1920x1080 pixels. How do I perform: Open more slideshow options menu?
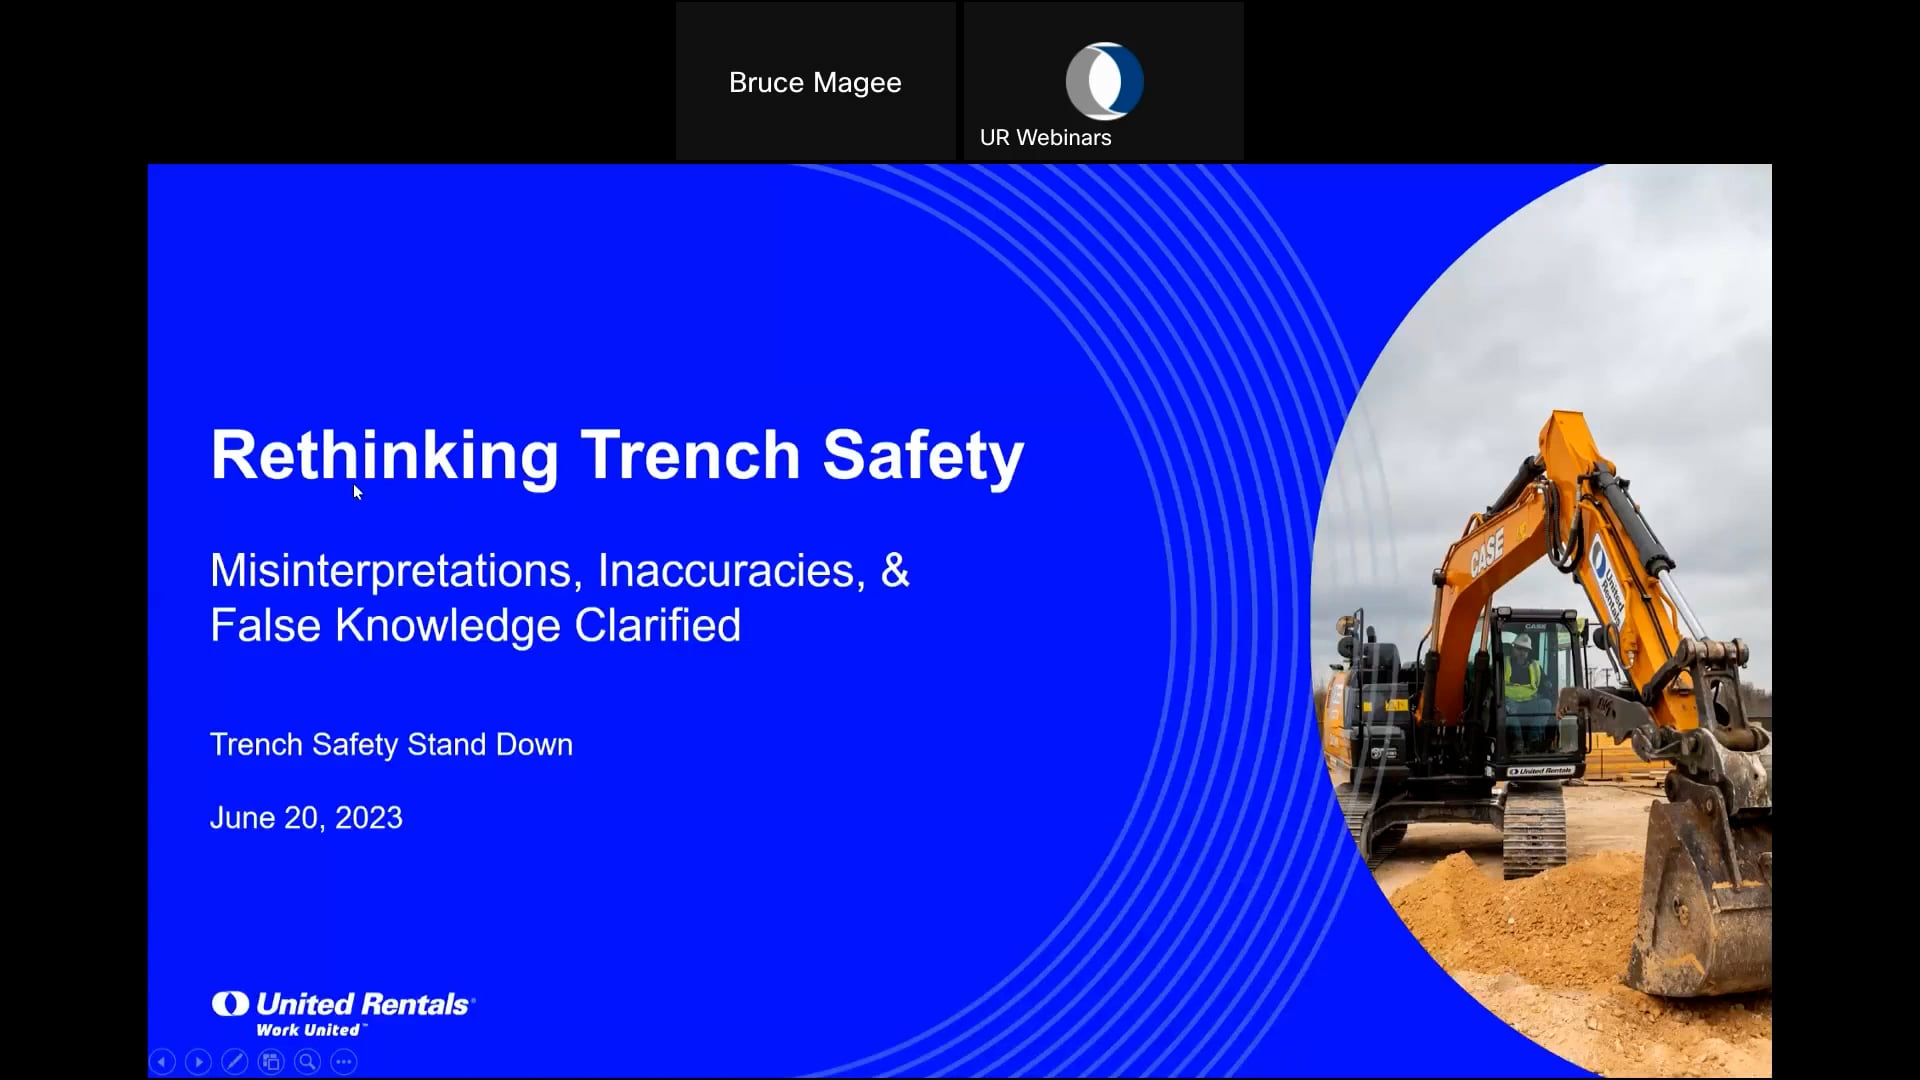click(344, 1062)
